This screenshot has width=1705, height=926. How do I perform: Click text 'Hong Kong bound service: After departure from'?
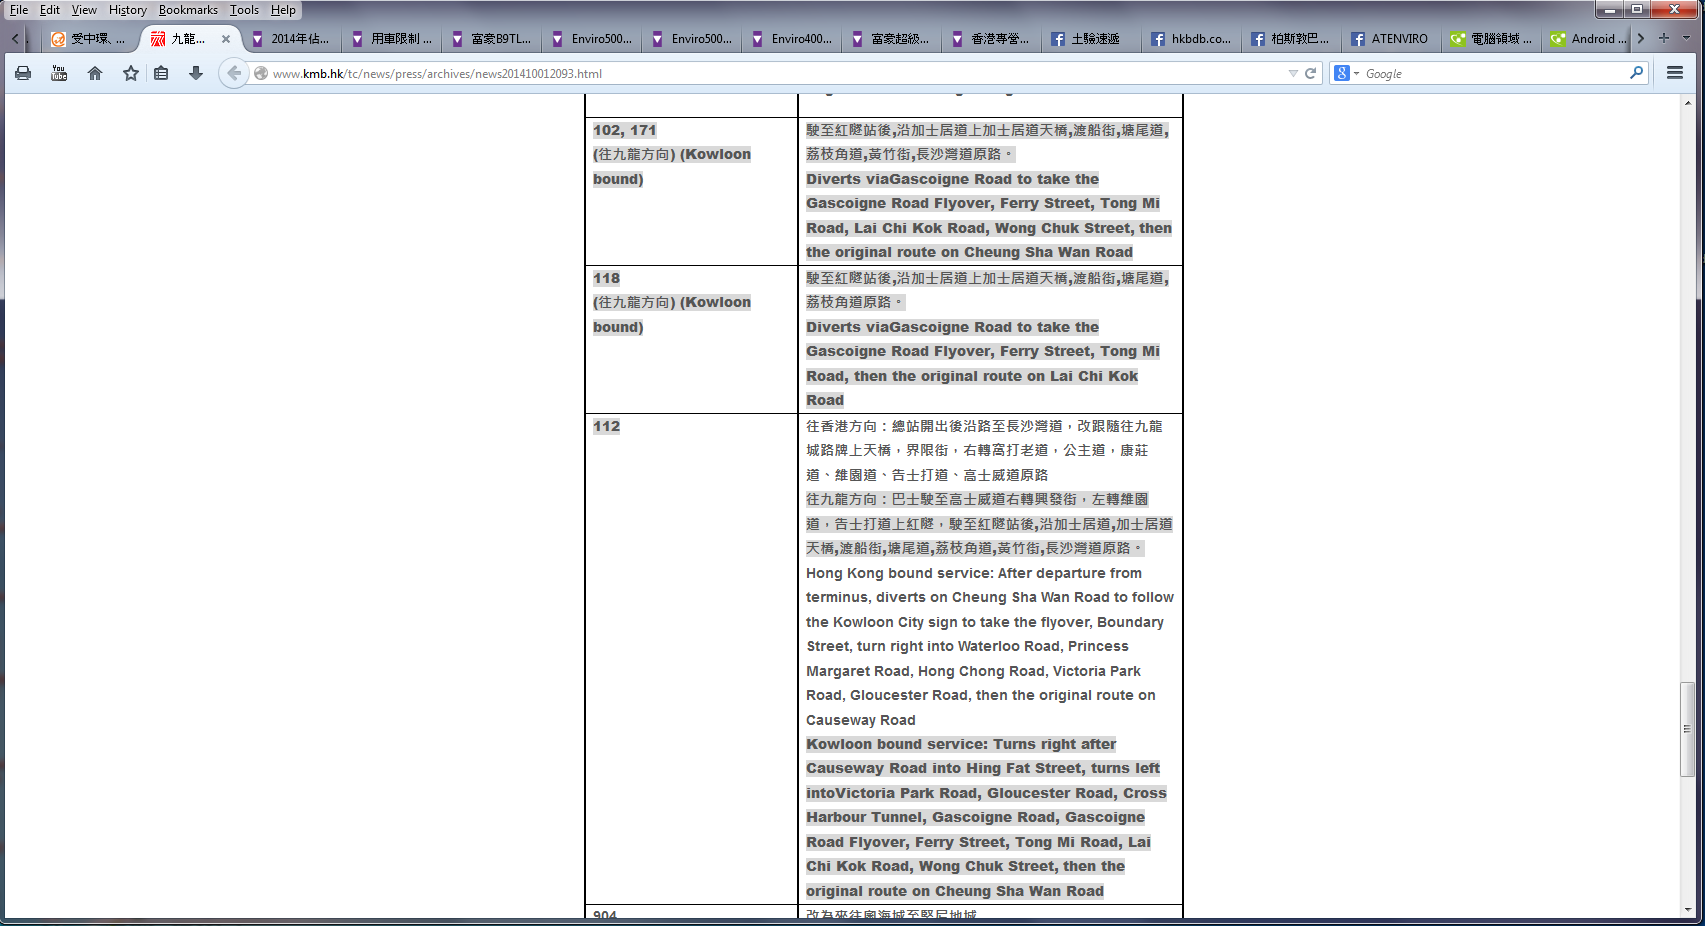pyautogui.click(x=974, y=573)
